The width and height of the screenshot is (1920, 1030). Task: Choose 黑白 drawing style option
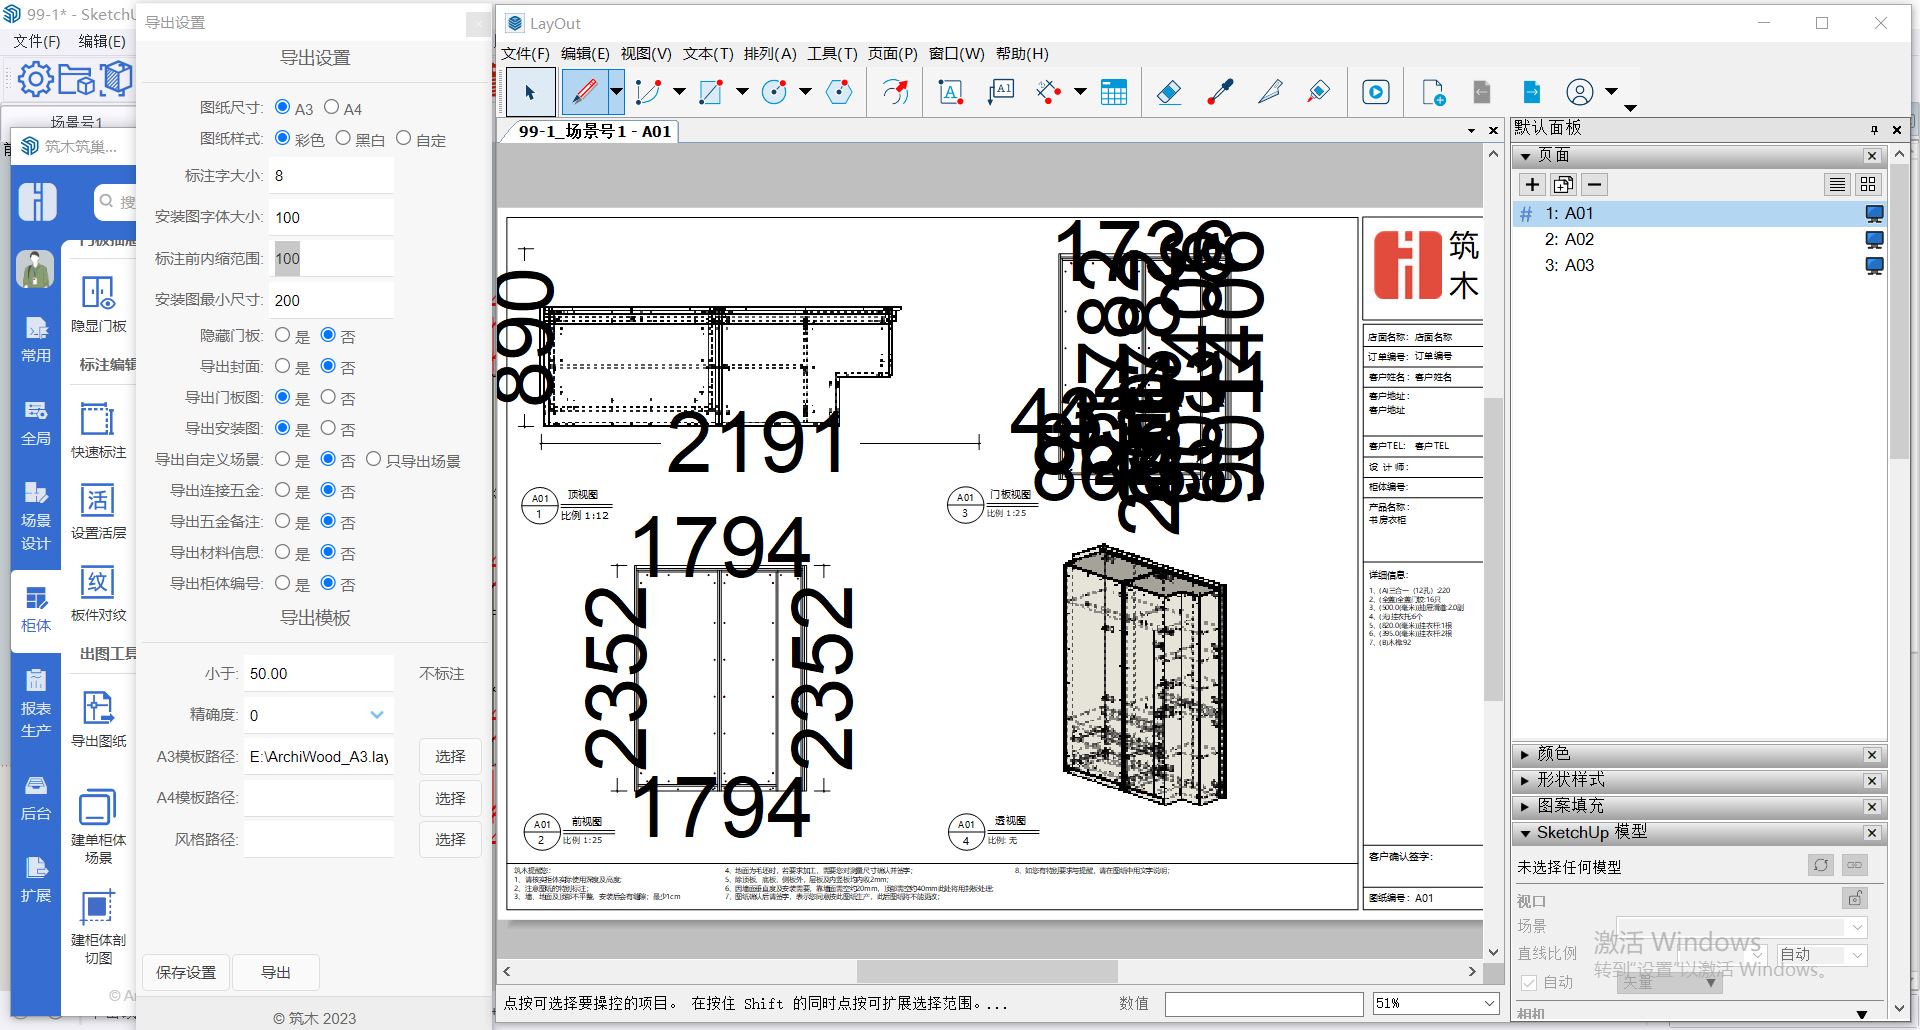coord(343,138)
